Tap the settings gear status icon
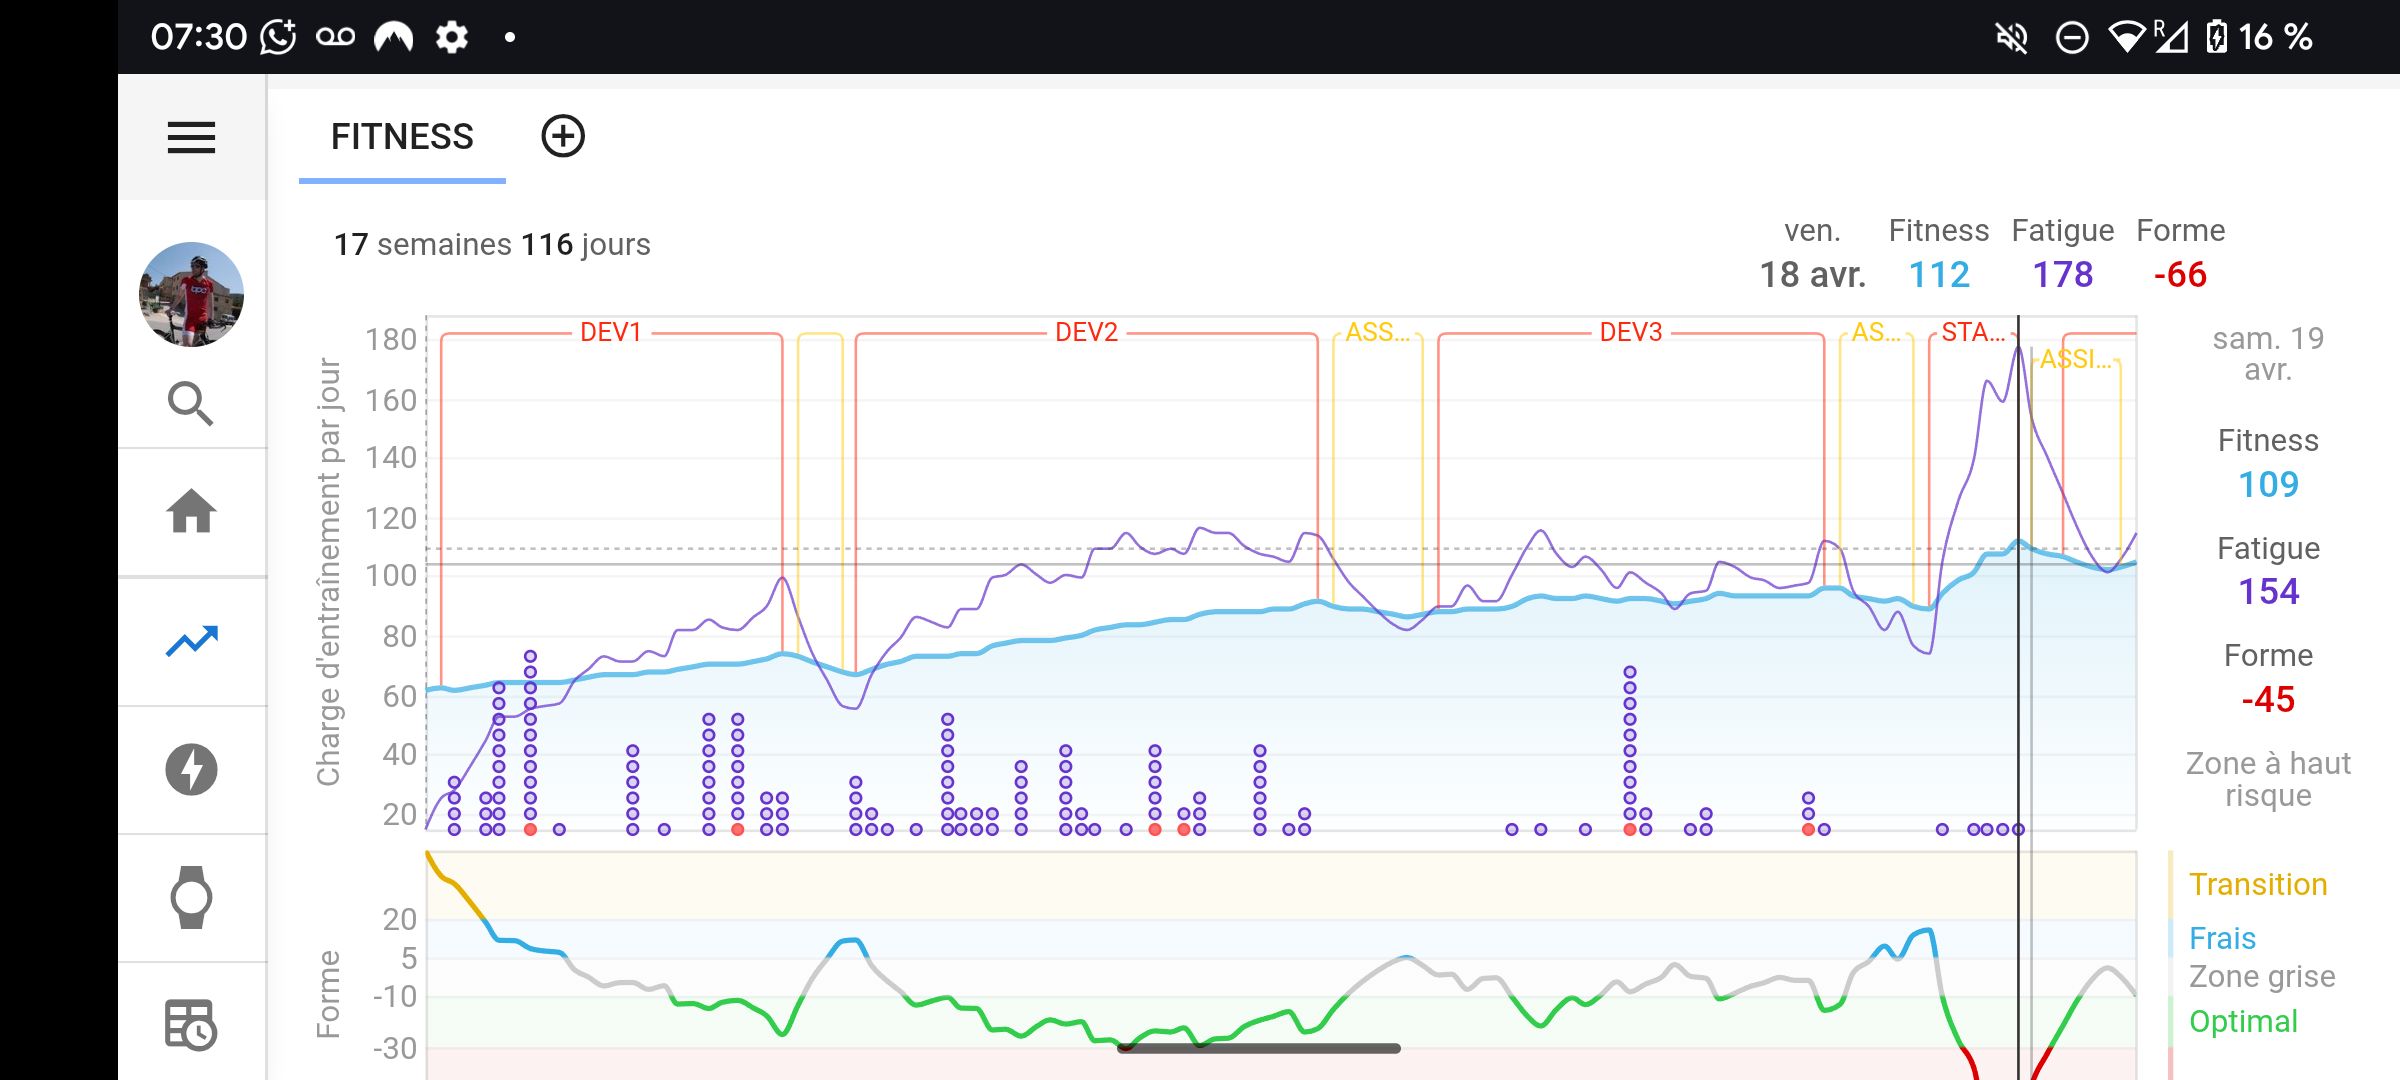The height and width of the screenshot is (1080, 2400). click(x=452, y=37)
